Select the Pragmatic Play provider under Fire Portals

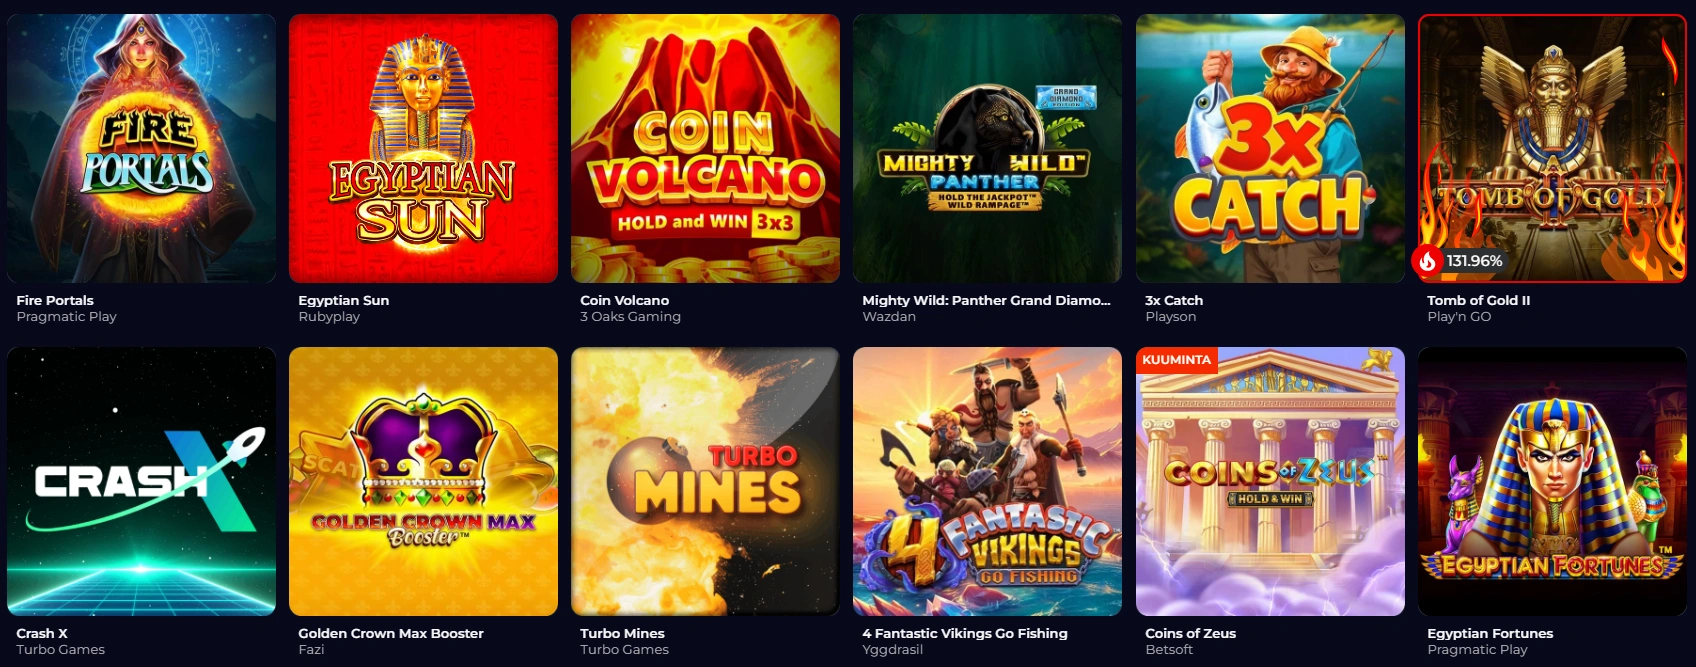click(66, 317)
